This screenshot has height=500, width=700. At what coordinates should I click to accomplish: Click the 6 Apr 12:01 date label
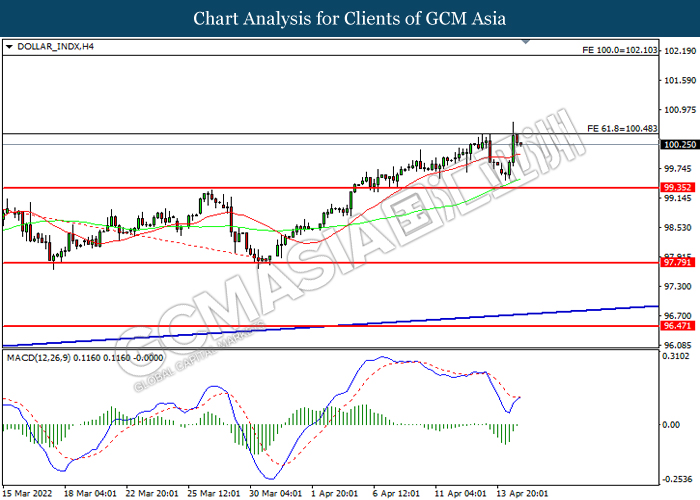point(395,492)
